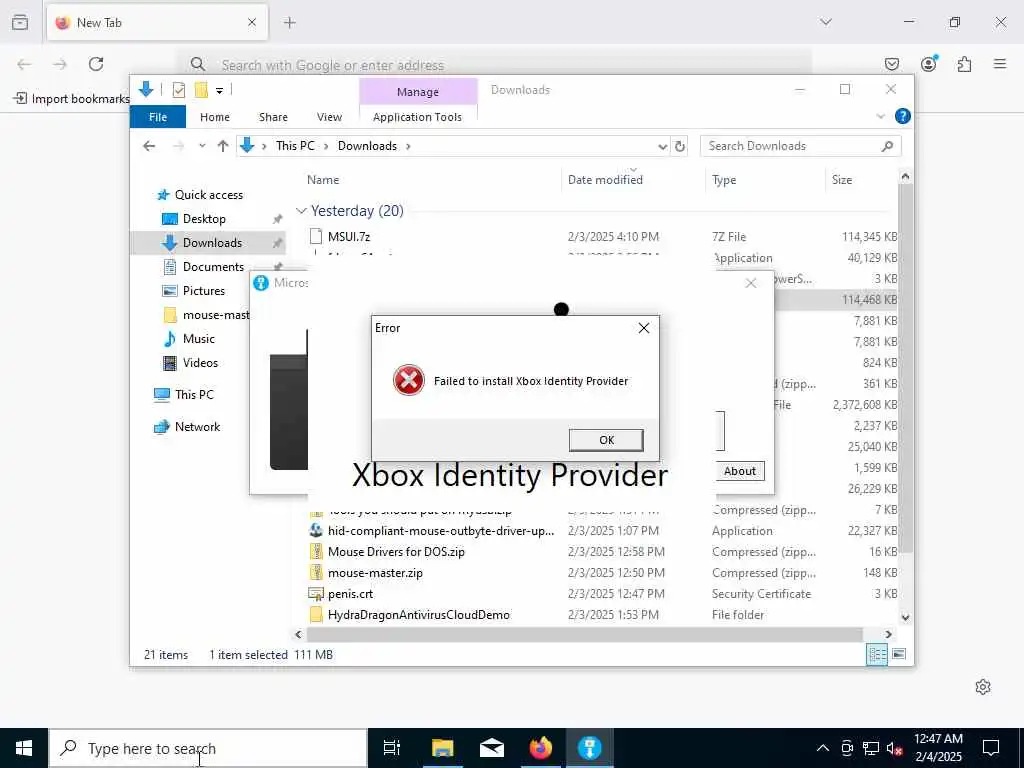
Task: Click the Manage contextual tab
Action: pos(418,92)
